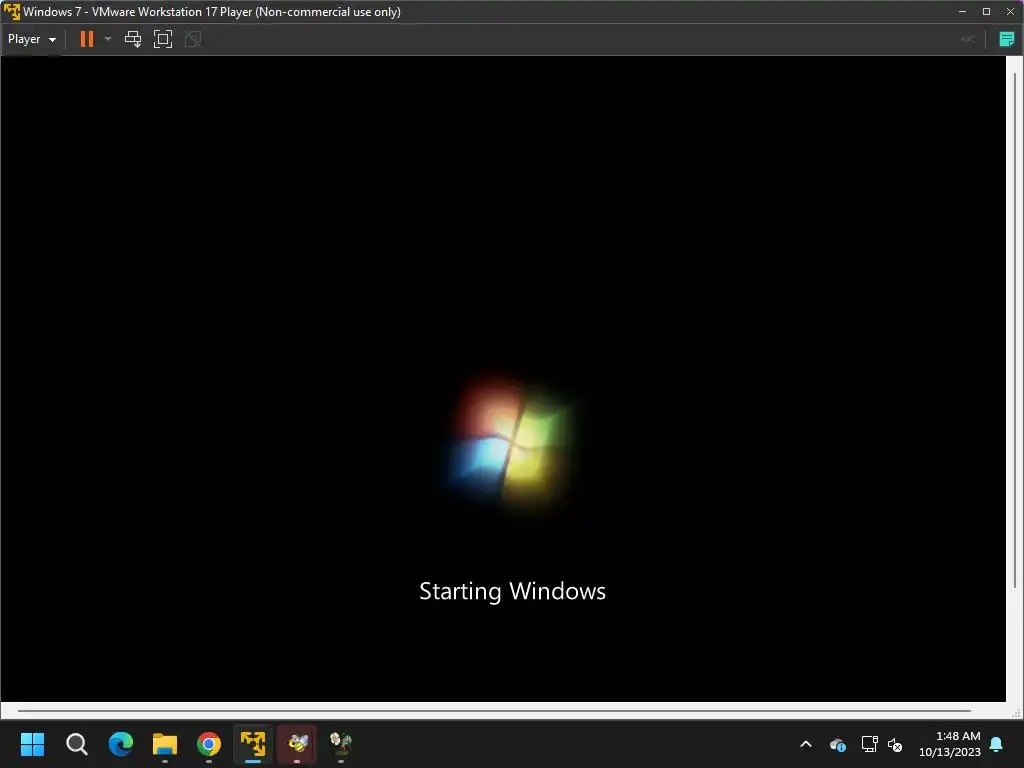
Task: Expand the power options dropdown arrow
Action: tap(108, 39)
